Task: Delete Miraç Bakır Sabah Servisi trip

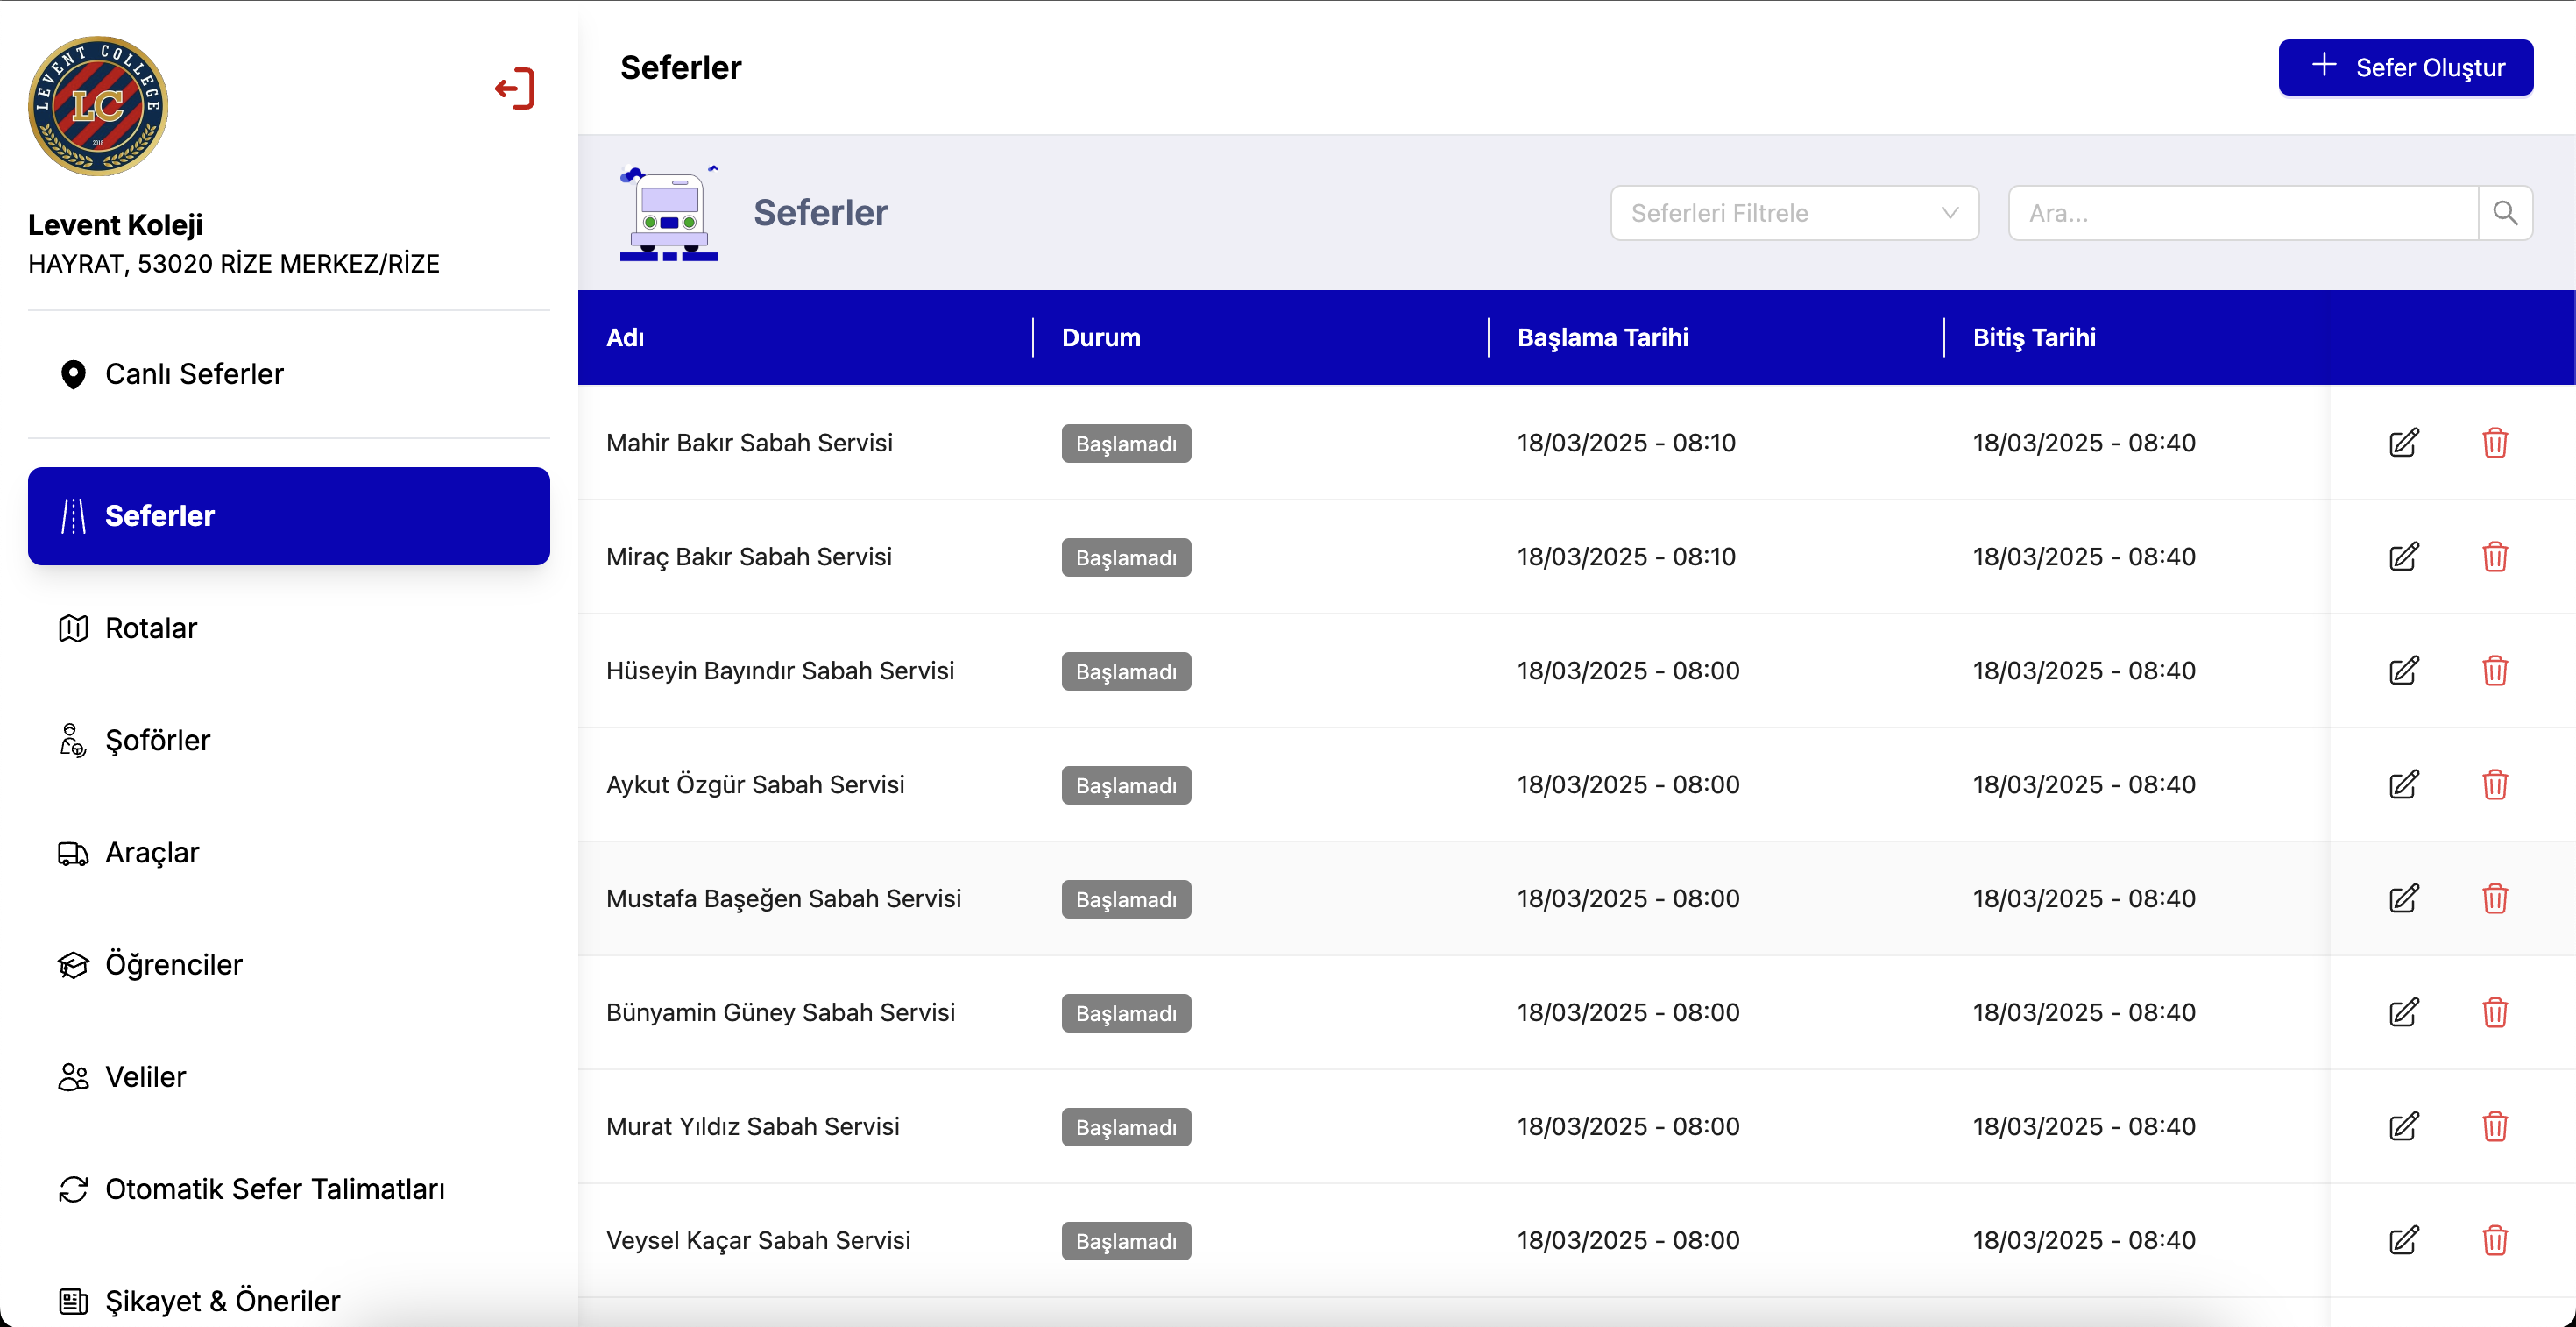Action: 2494,557
